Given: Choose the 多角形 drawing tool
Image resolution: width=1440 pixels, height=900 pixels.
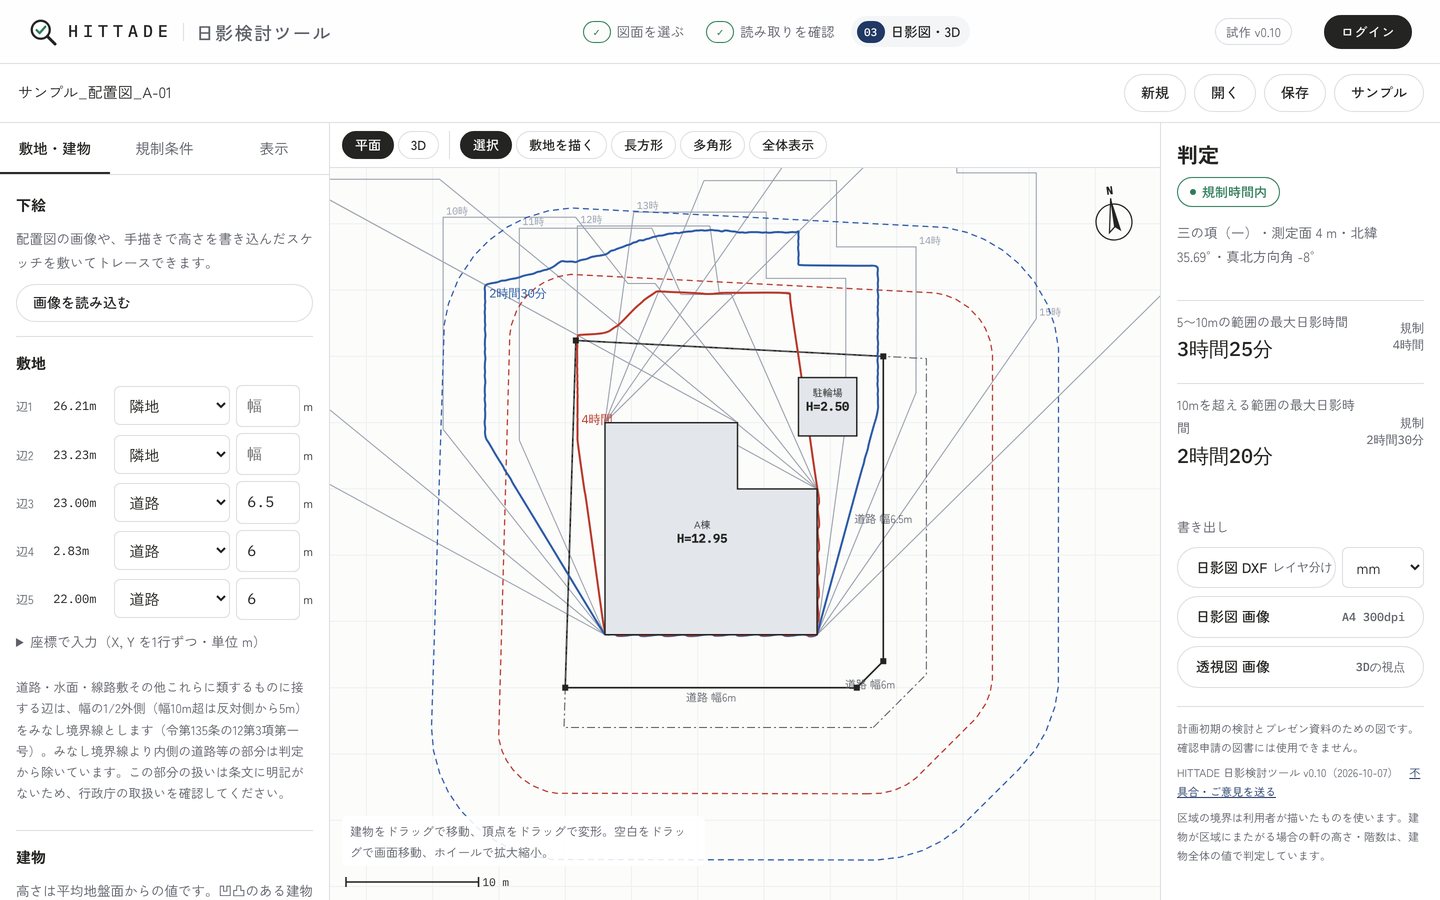Looking at the screenshot, I should pos(713,145).
